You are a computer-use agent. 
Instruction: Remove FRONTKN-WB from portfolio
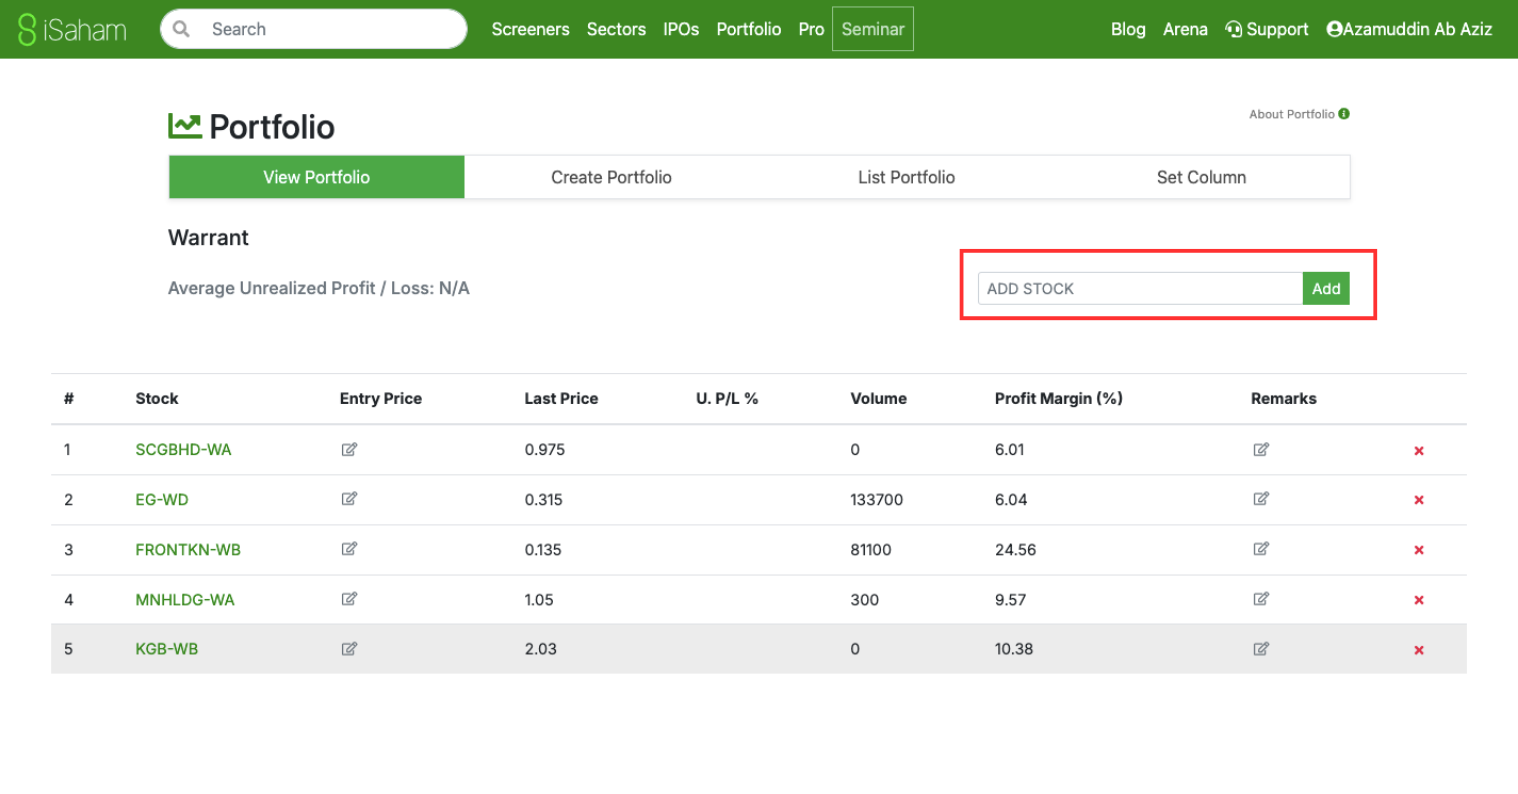[x=1418, y=550]
